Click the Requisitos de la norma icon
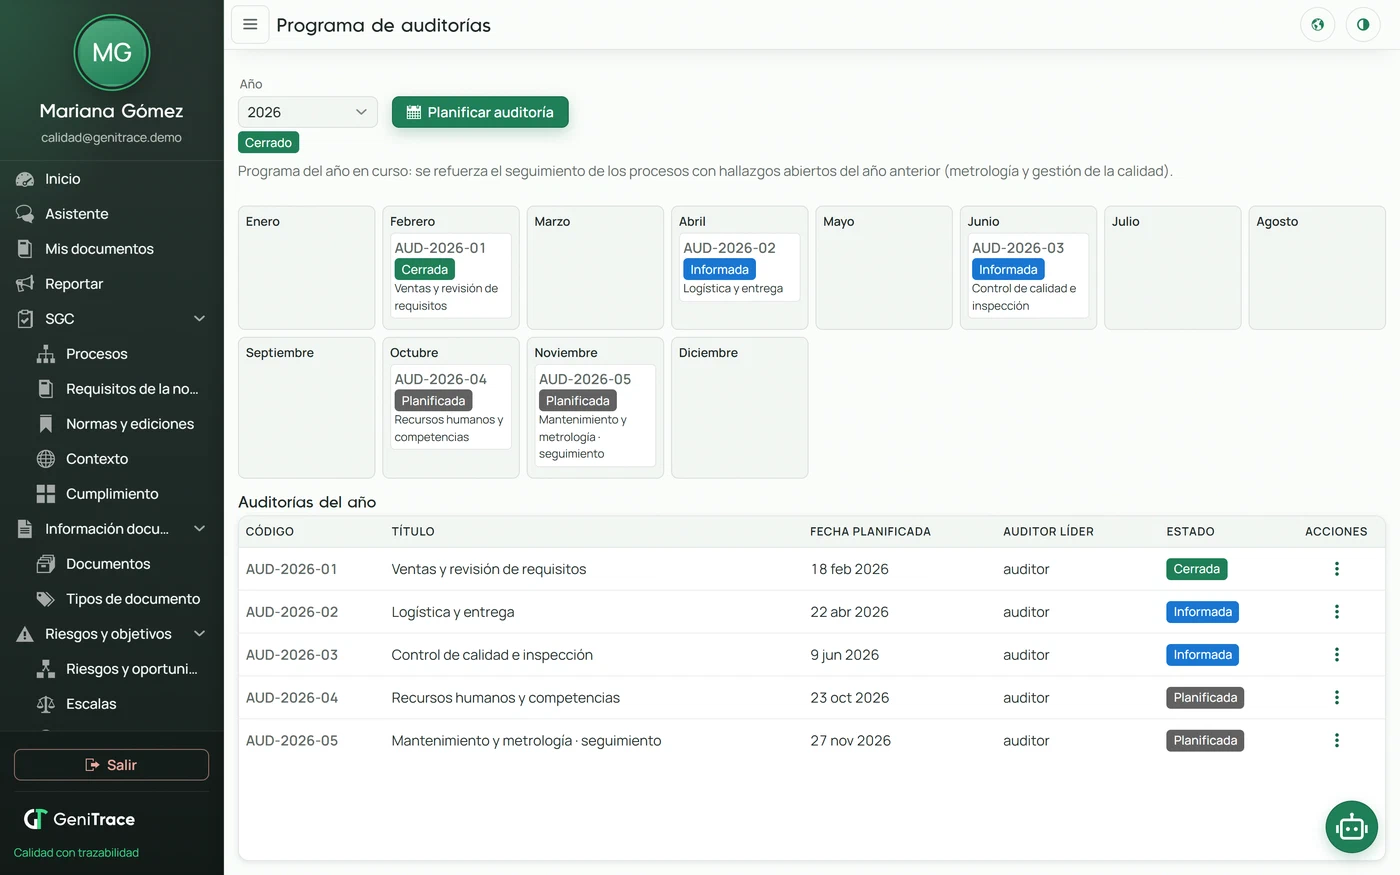This screenshot has width=1400, height=875. tap(46, 389)
